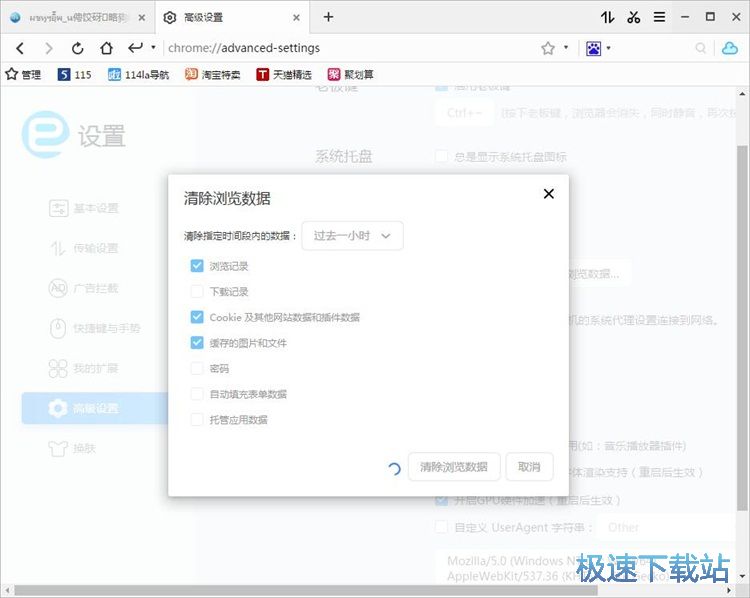Image resolution: width=750 pixels, height=598 pixels.
Task: Open the 聚划算 bookmark
Action: [350, 75]
